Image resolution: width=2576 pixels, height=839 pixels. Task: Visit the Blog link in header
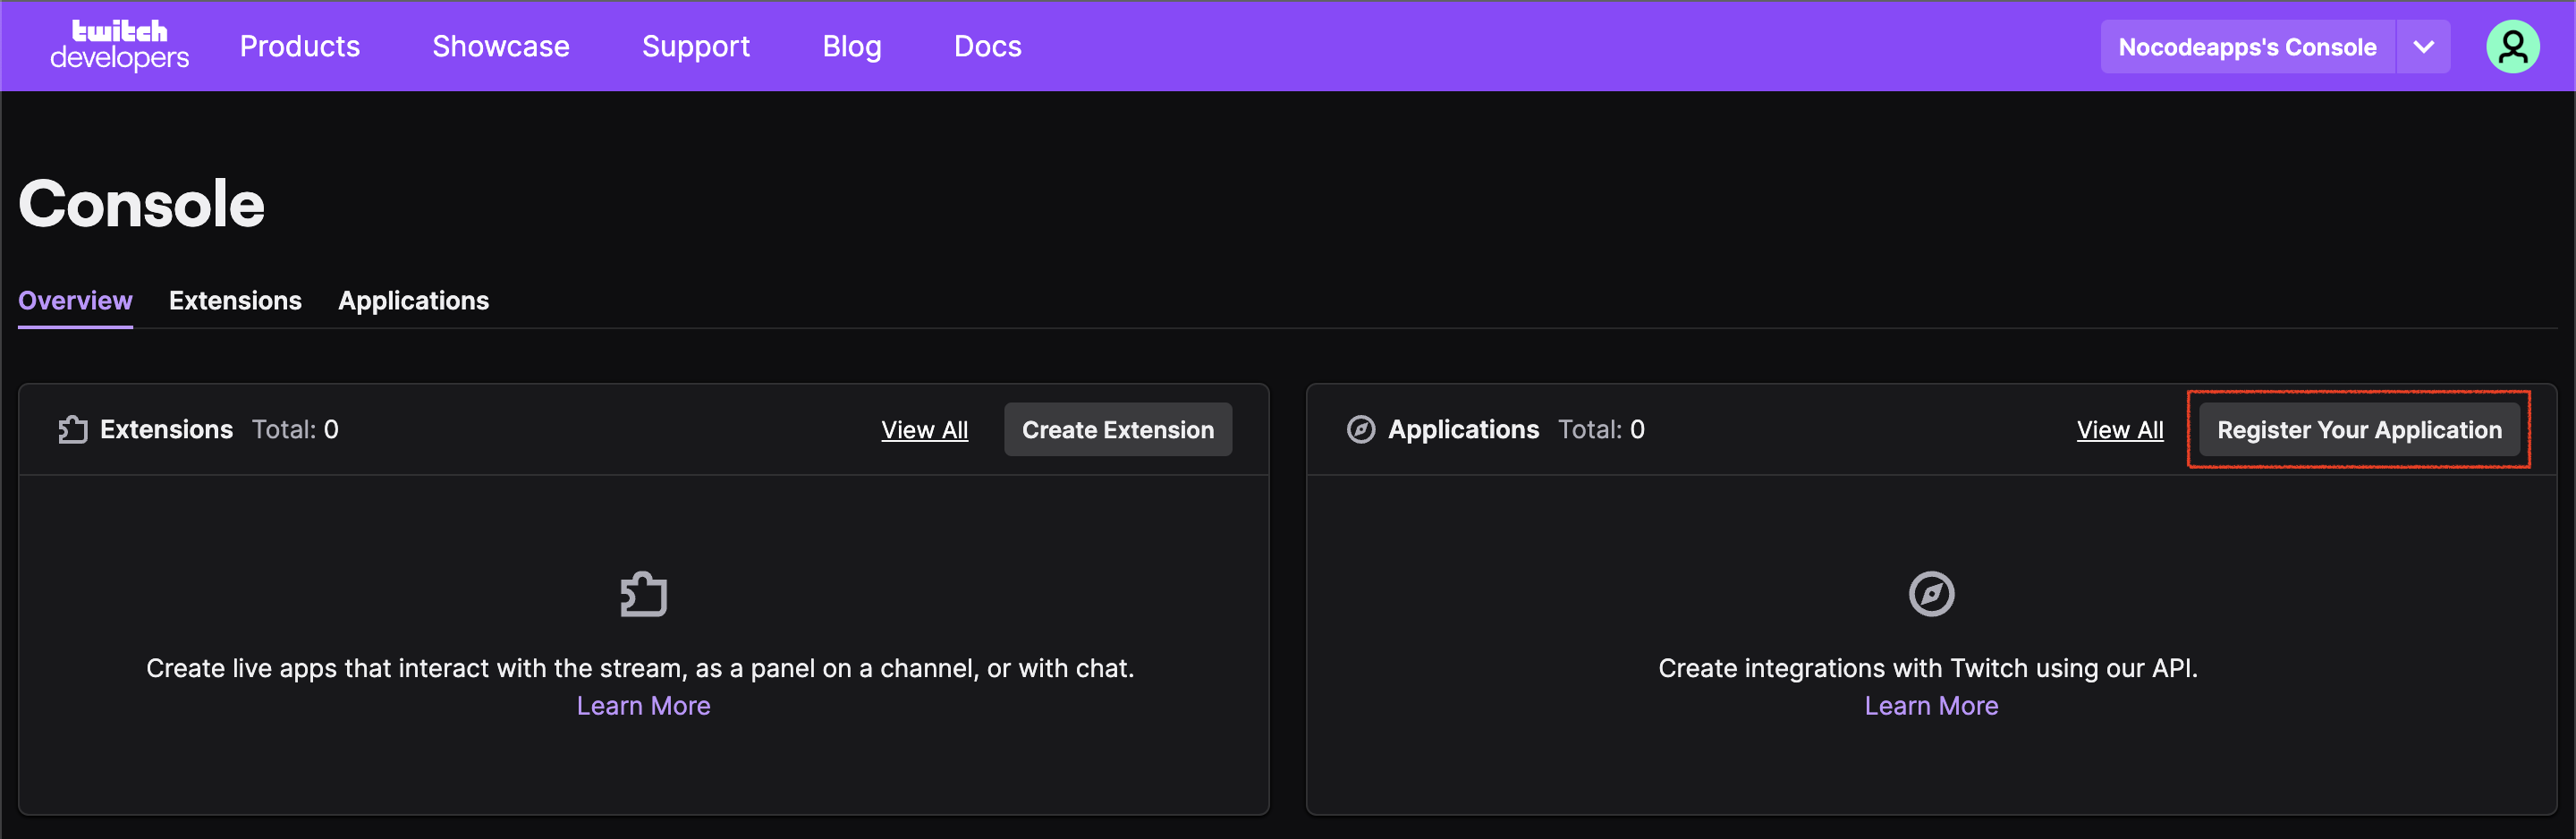851,46
